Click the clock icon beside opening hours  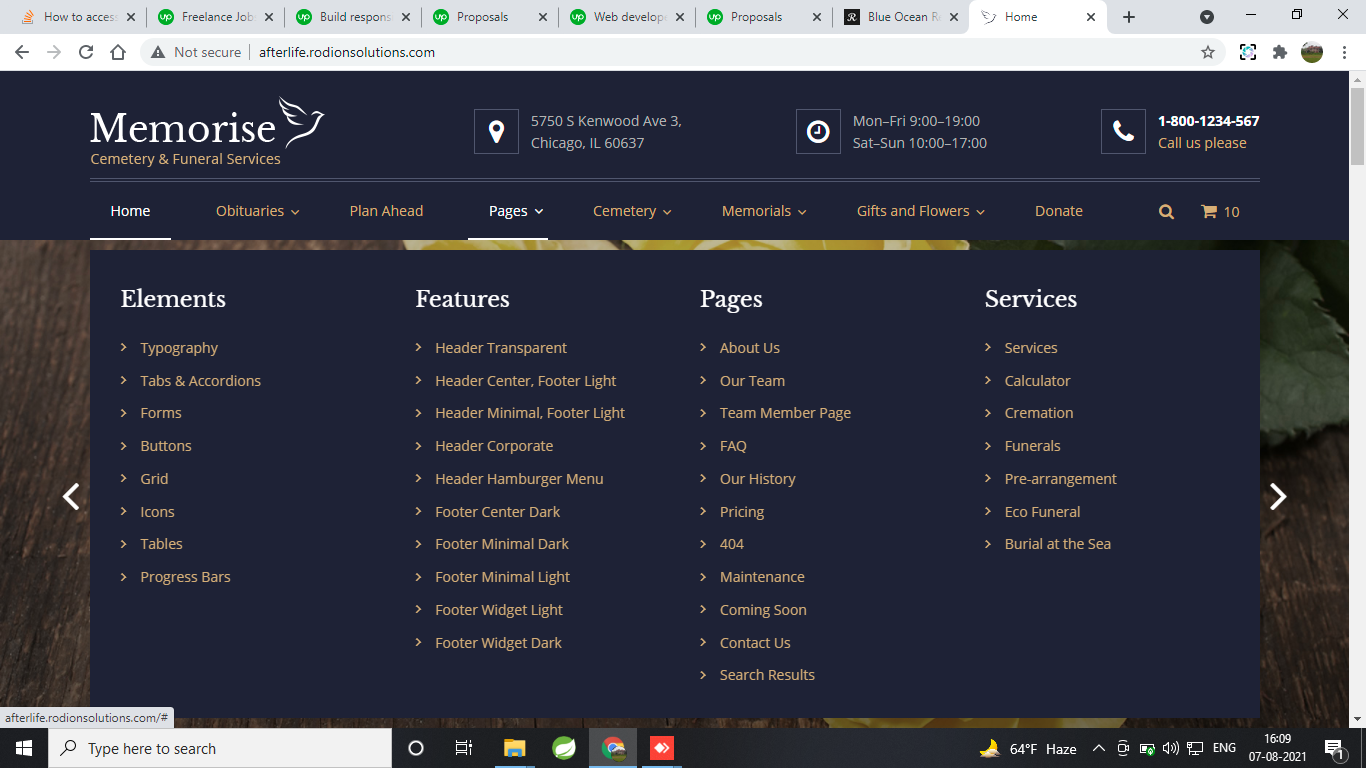coord(818,131)
